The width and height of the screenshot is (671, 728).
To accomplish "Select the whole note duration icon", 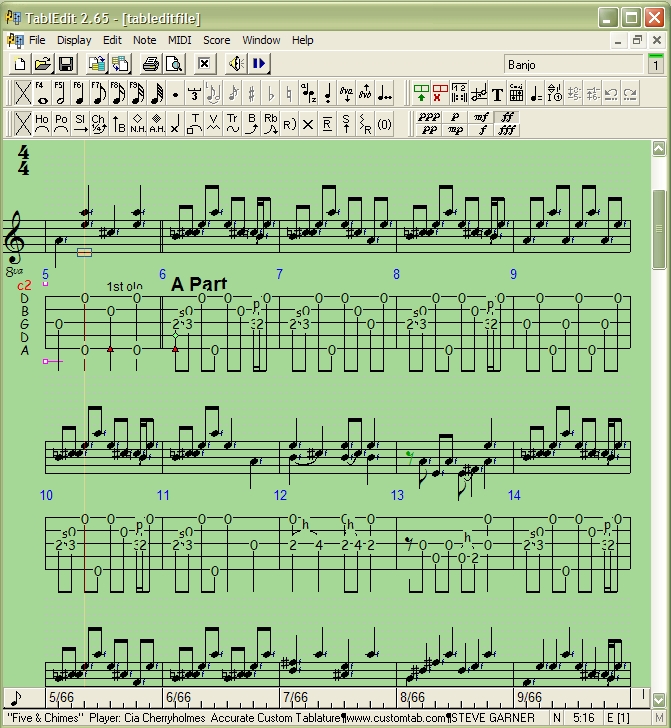I will pyautogui.click(x=41, y=93).
